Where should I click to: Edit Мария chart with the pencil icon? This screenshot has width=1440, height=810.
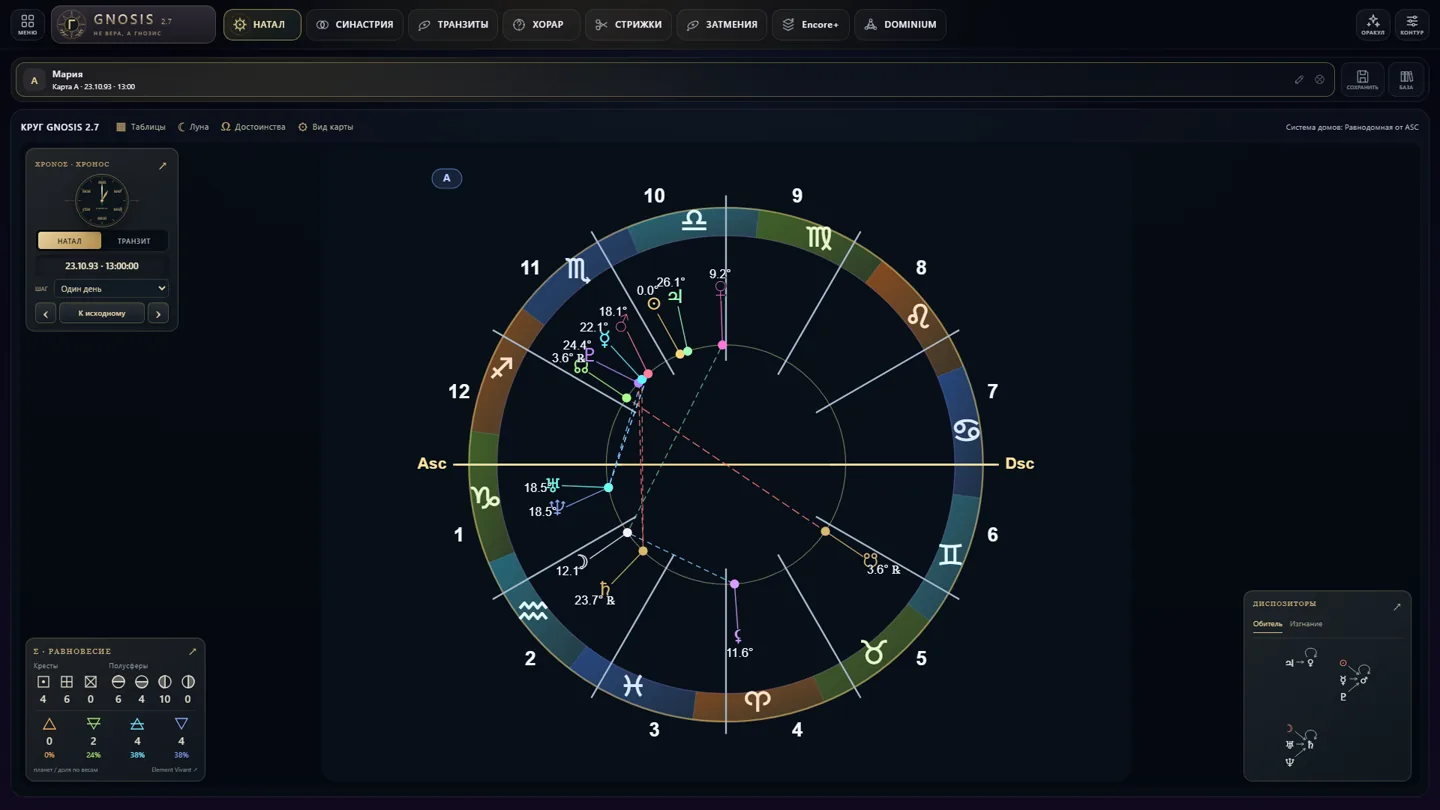(x=1299, y=80)
